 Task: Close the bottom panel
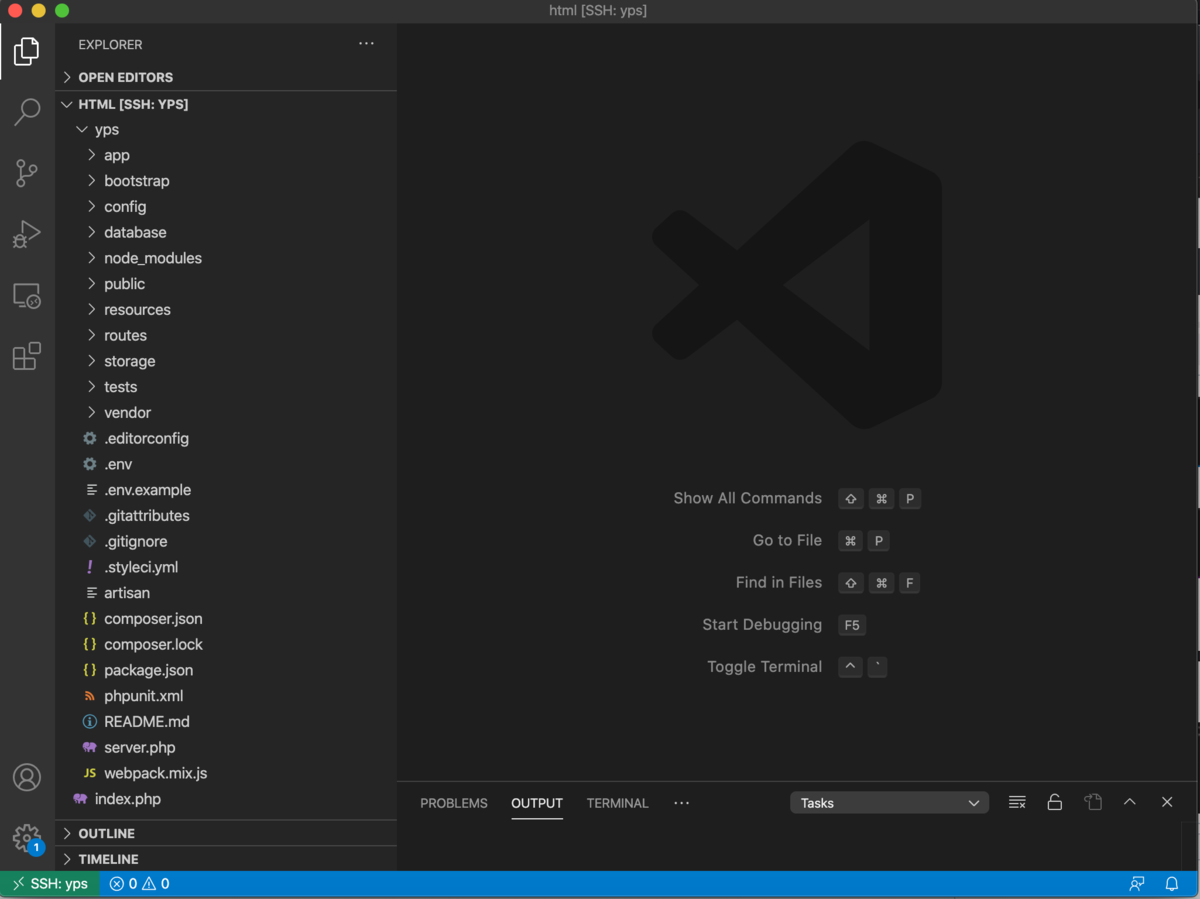click(x=1167, y=802)
